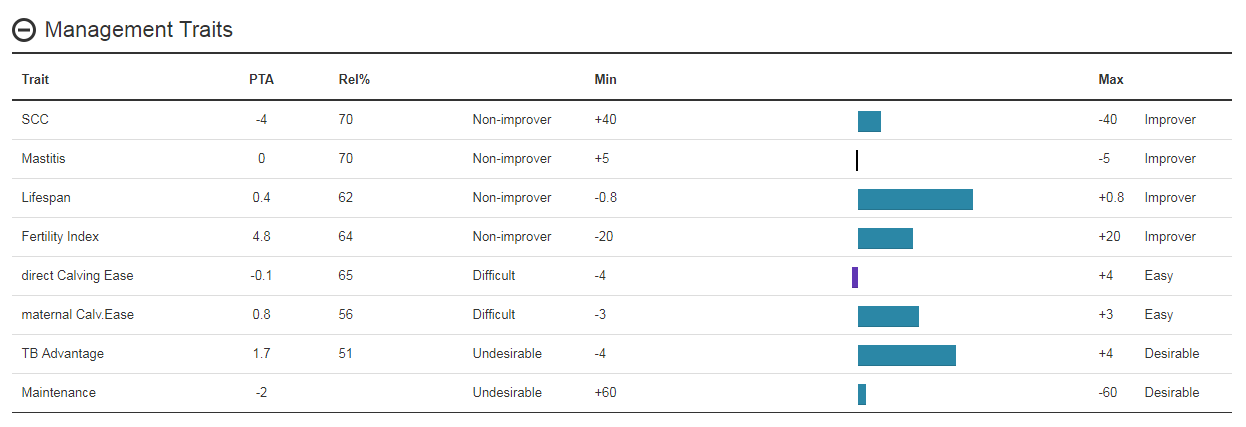Click the Maintenance PTA value -2

click(261, 392)
